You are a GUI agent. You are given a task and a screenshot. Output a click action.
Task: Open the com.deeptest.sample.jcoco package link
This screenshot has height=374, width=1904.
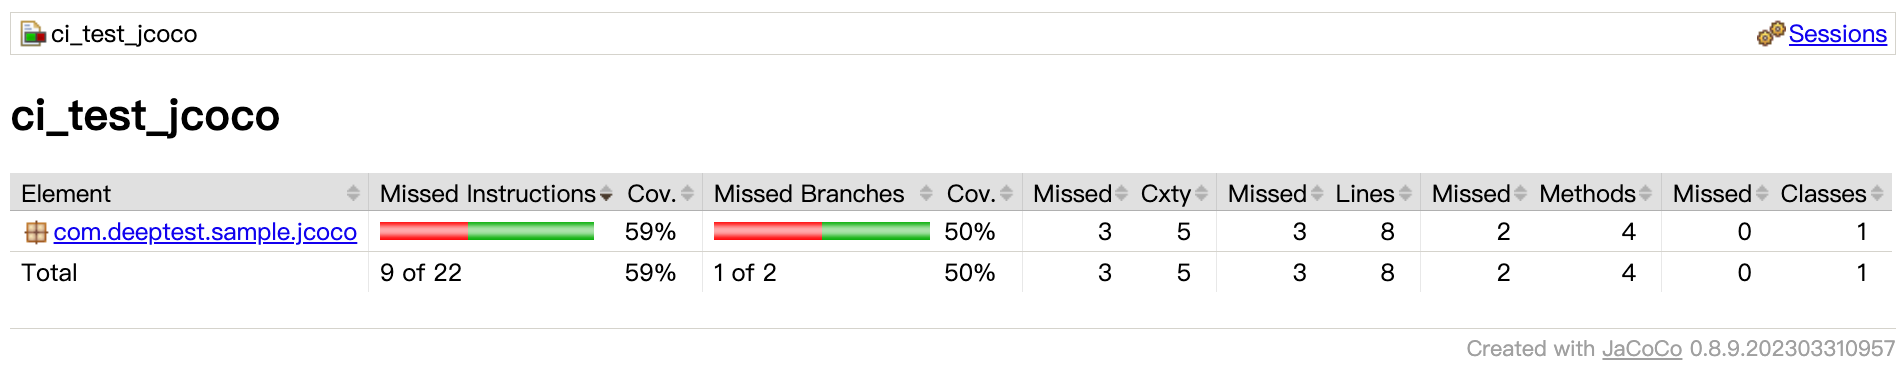[x=205, y=232]
